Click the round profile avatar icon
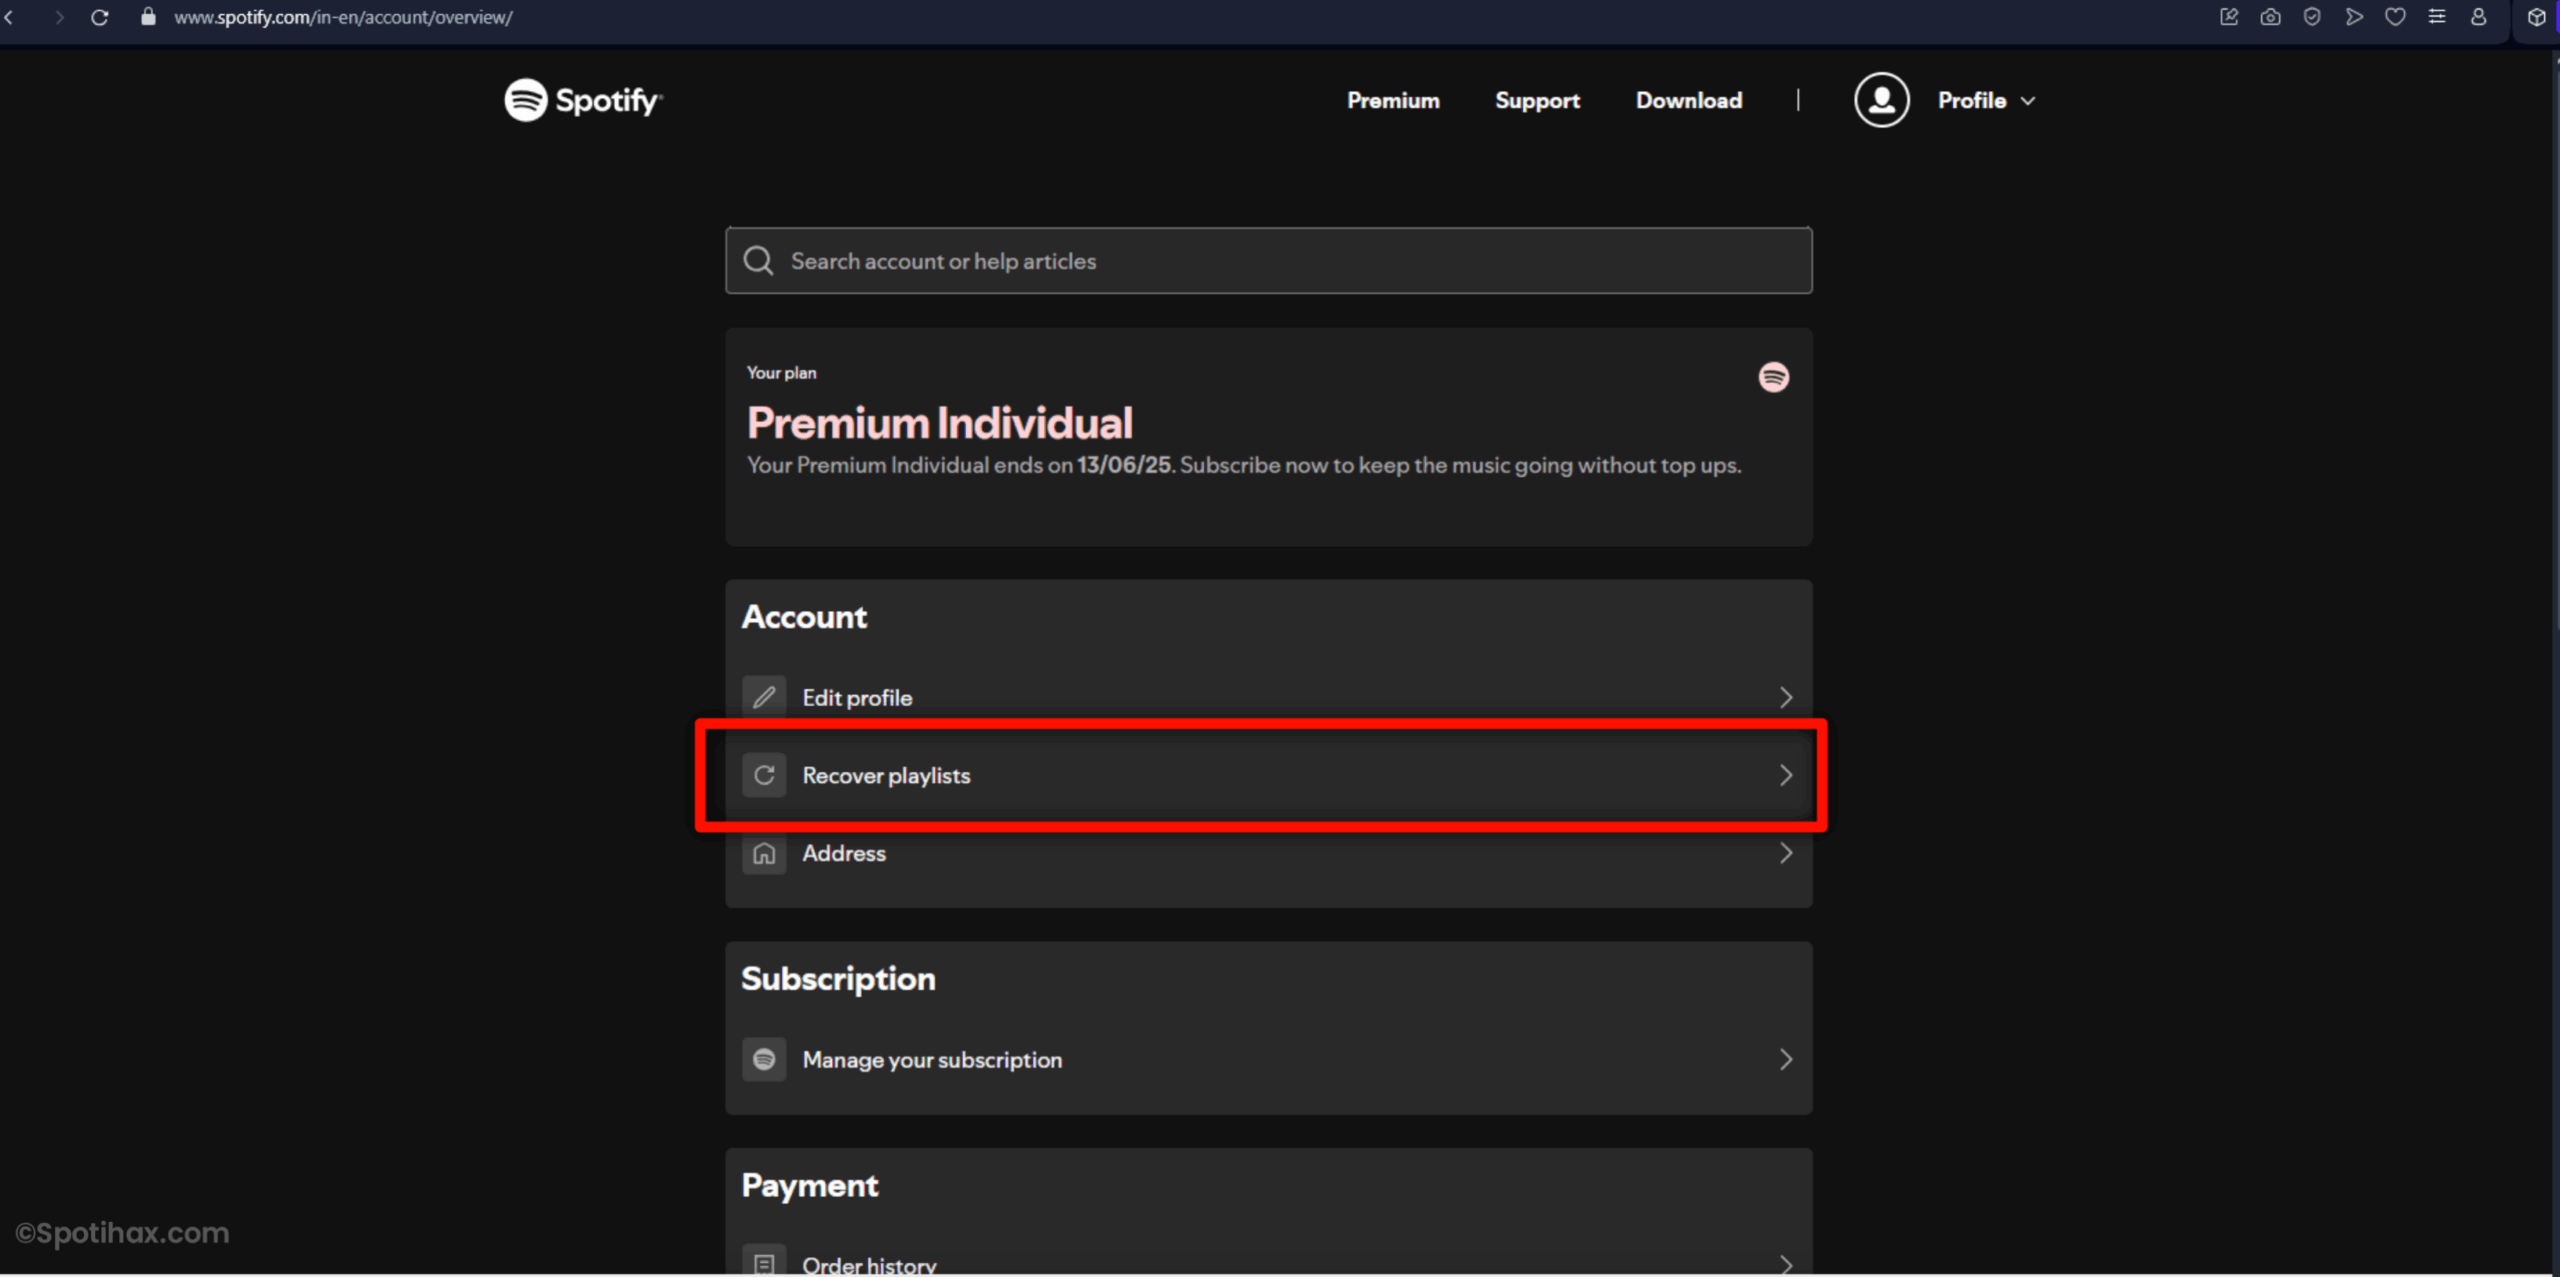 tap(1881, 100)
